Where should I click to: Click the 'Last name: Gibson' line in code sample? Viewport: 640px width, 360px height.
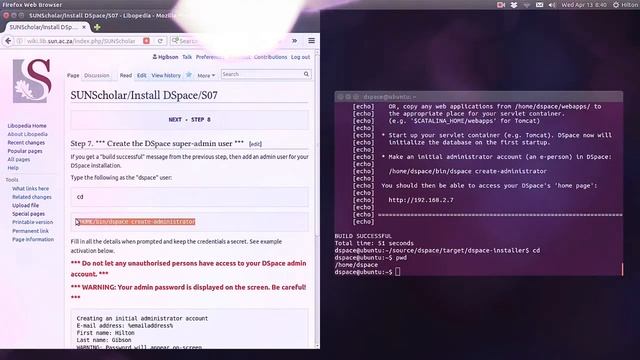104,340
